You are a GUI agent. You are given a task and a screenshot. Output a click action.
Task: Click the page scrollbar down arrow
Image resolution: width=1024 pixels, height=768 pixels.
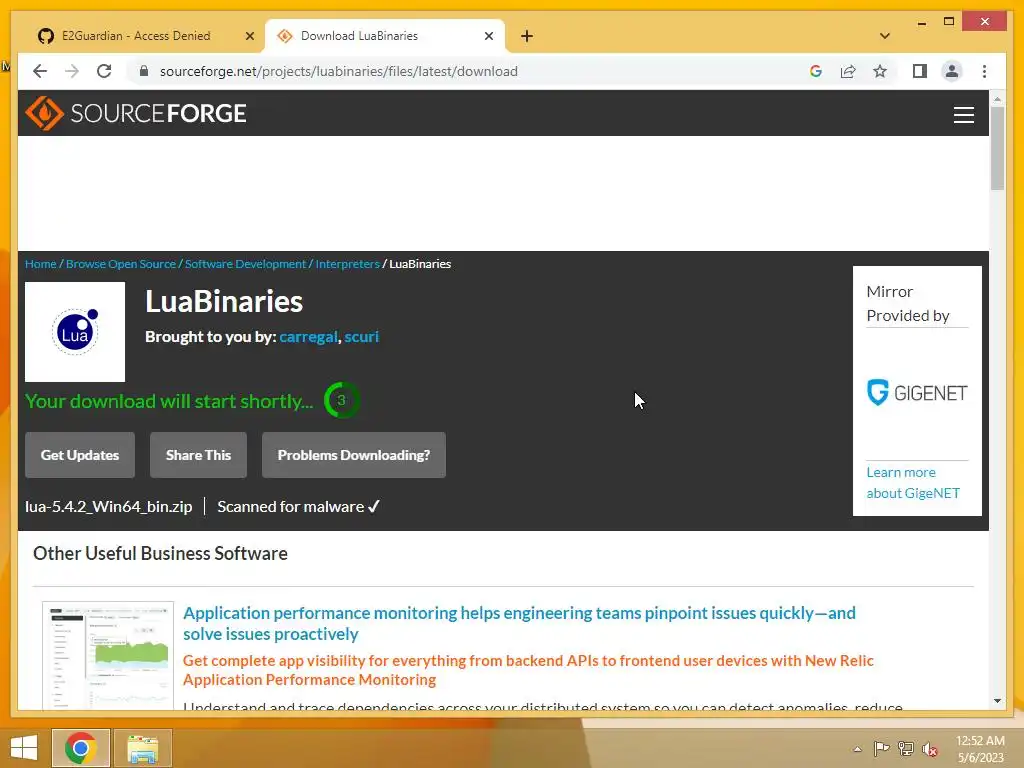(x=997, y=701)
